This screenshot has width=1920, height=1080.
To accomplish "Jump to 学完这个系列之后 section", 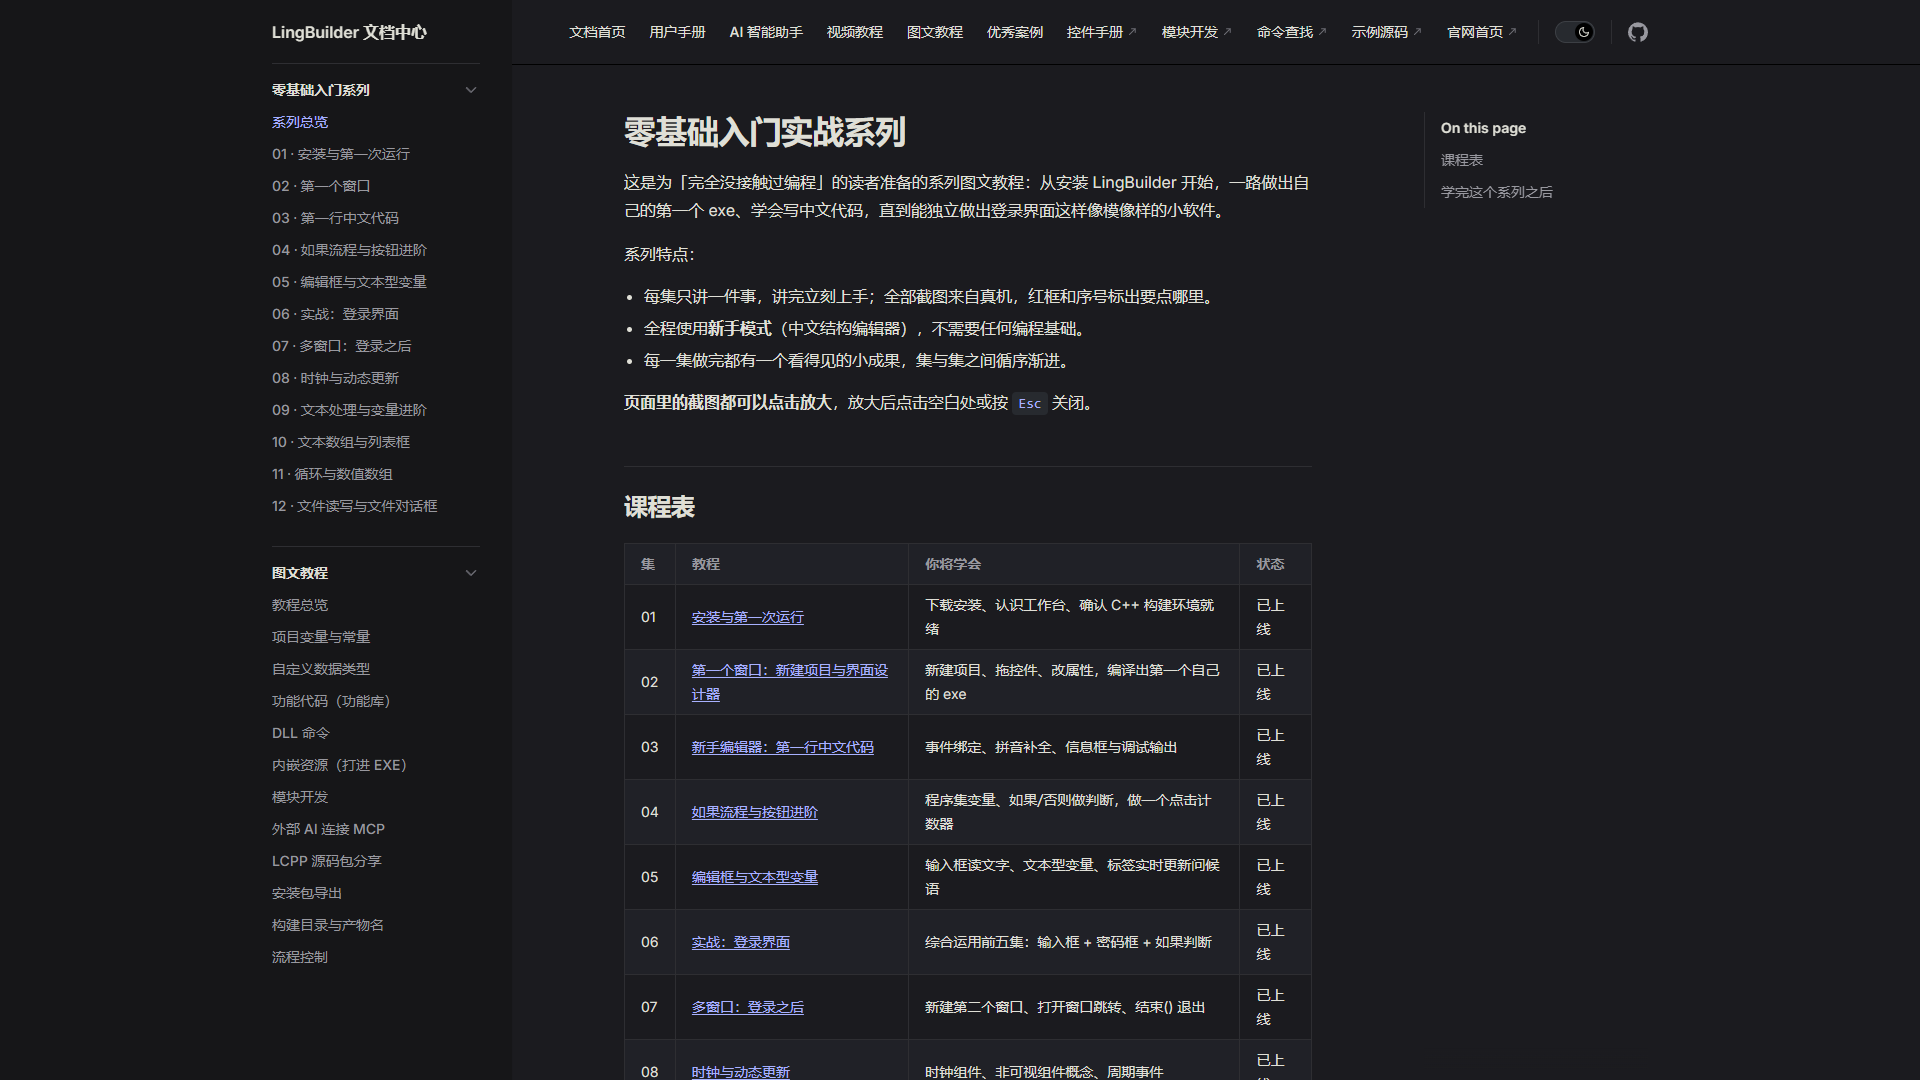I will (x=1497, y=192).
